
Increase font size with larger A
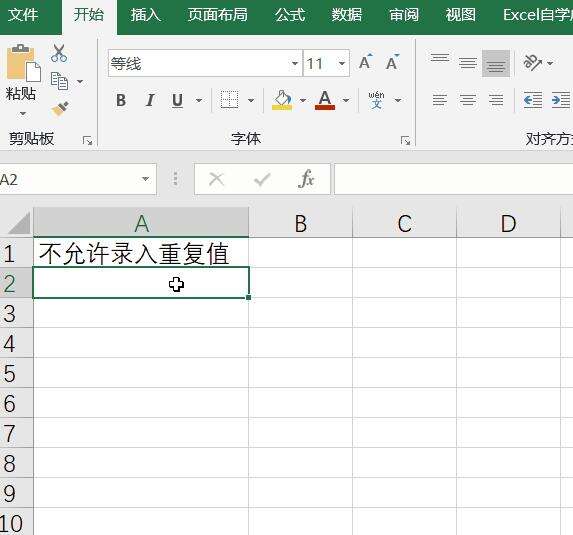coord(365,62)
